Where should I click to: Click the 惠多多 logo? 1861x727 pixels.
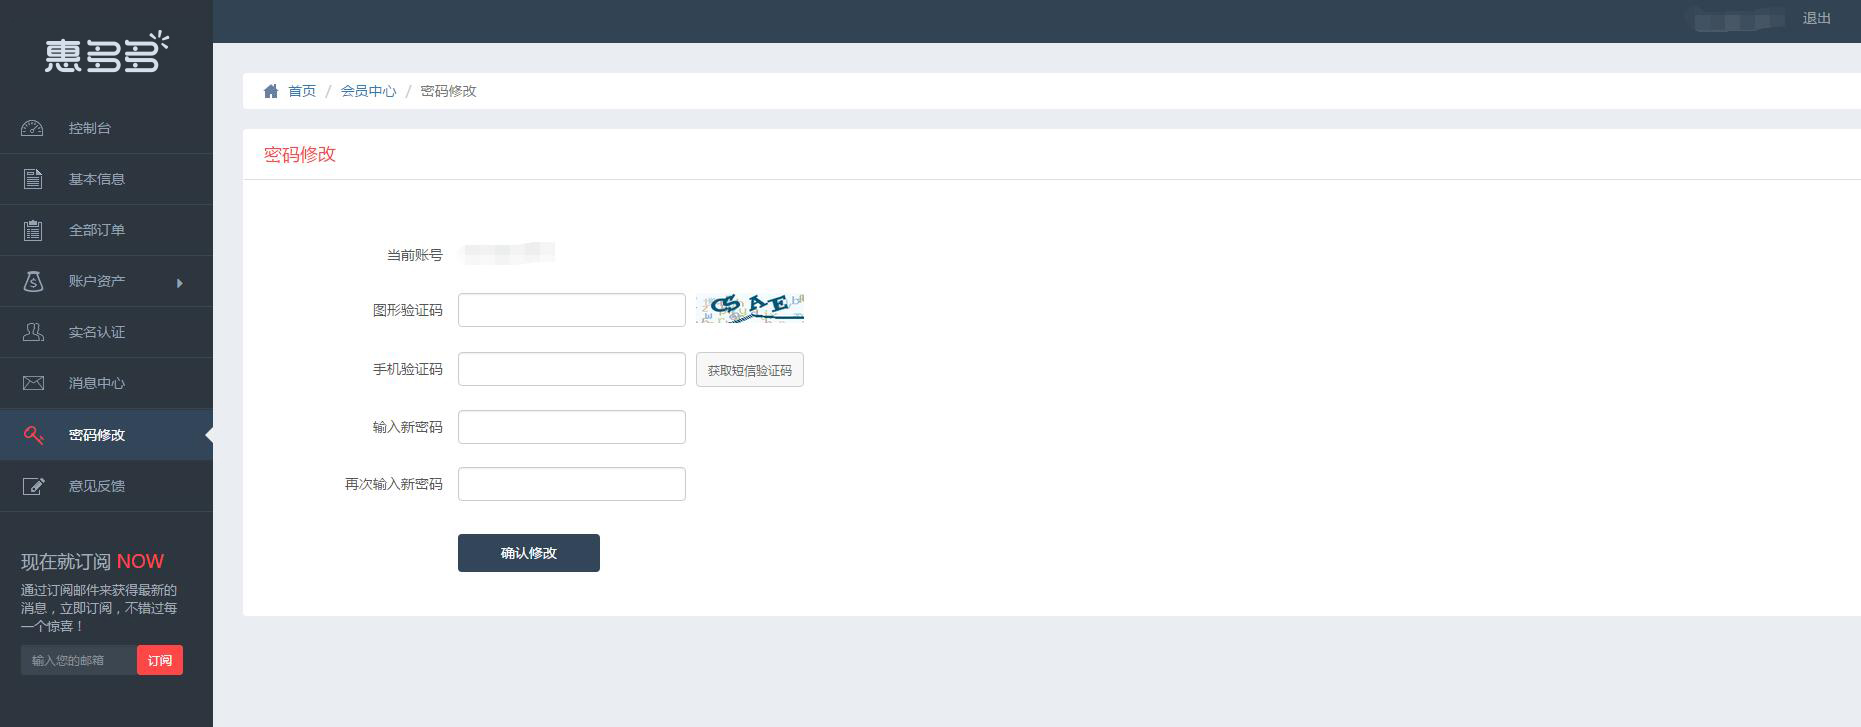106,53
